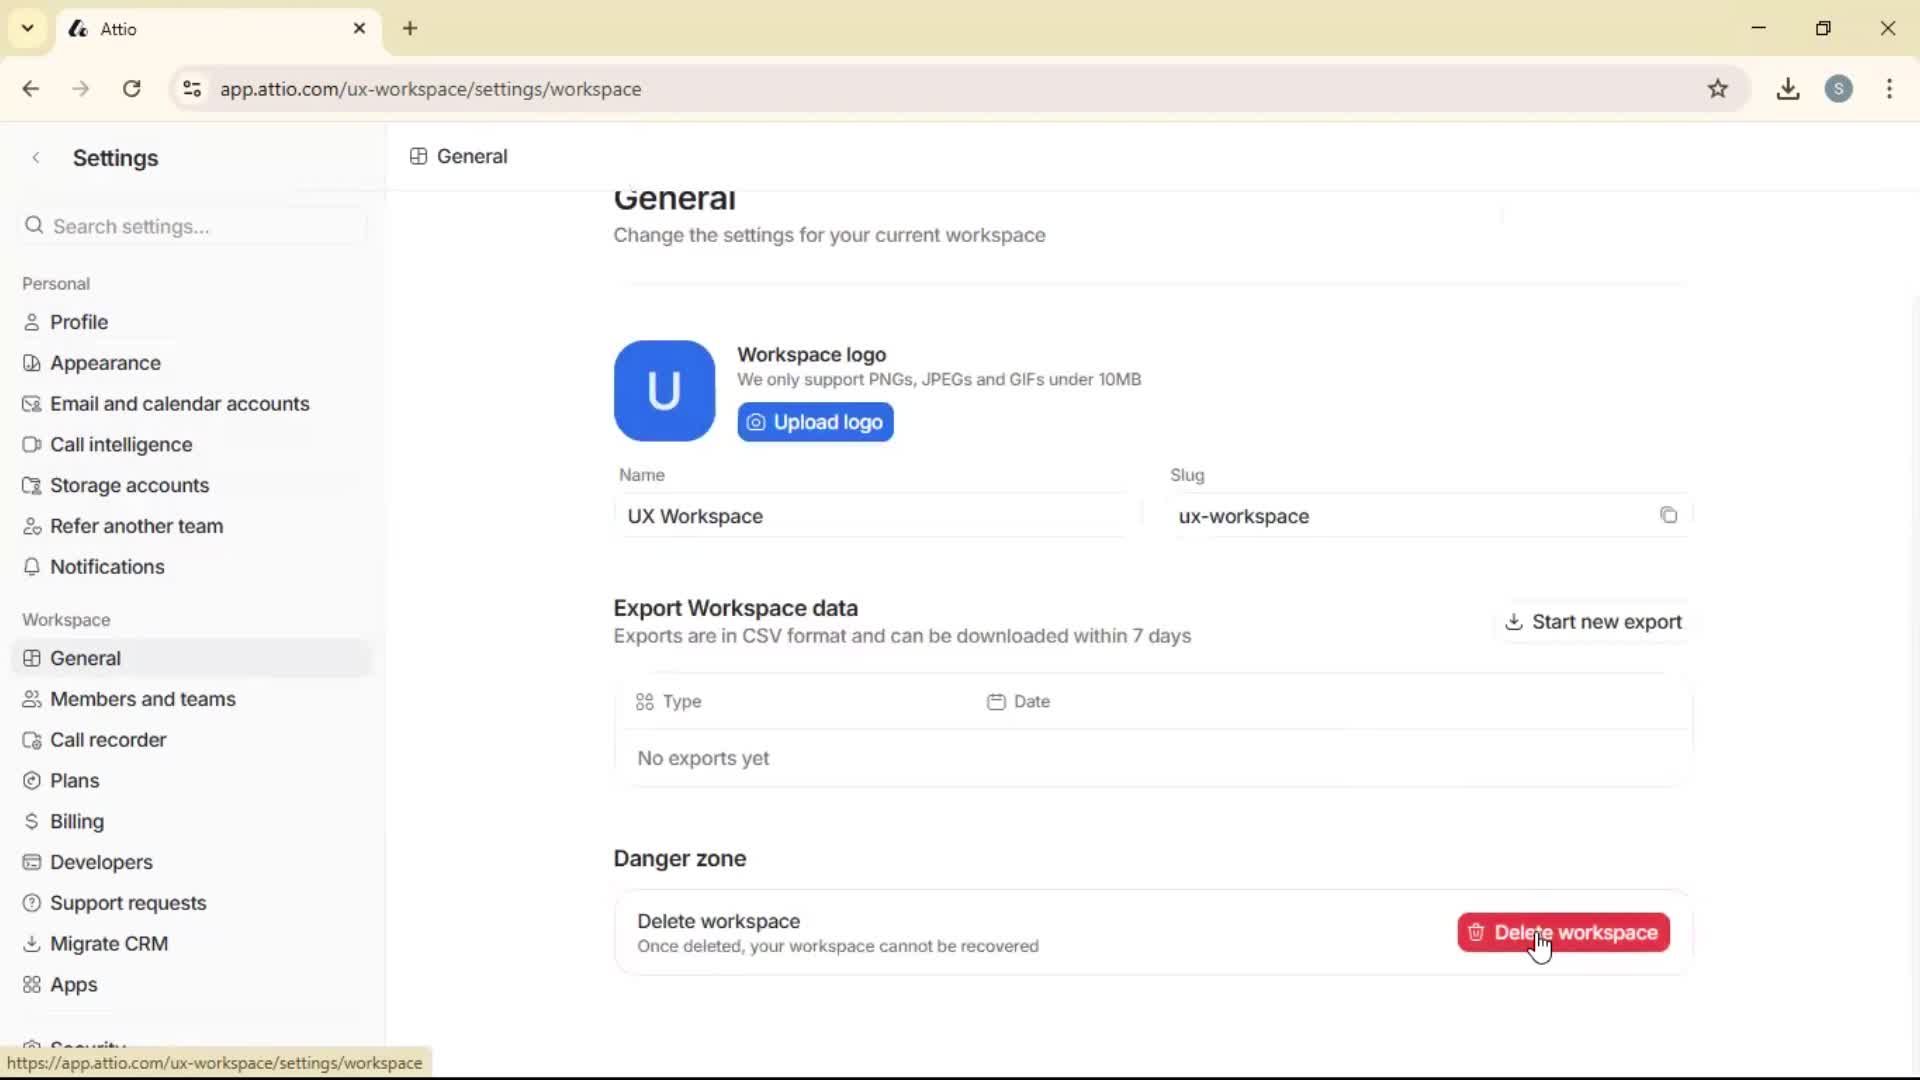Screen dimensions: 1920x1080
Task: Click the Upload logo button
Action: point(815,421)
